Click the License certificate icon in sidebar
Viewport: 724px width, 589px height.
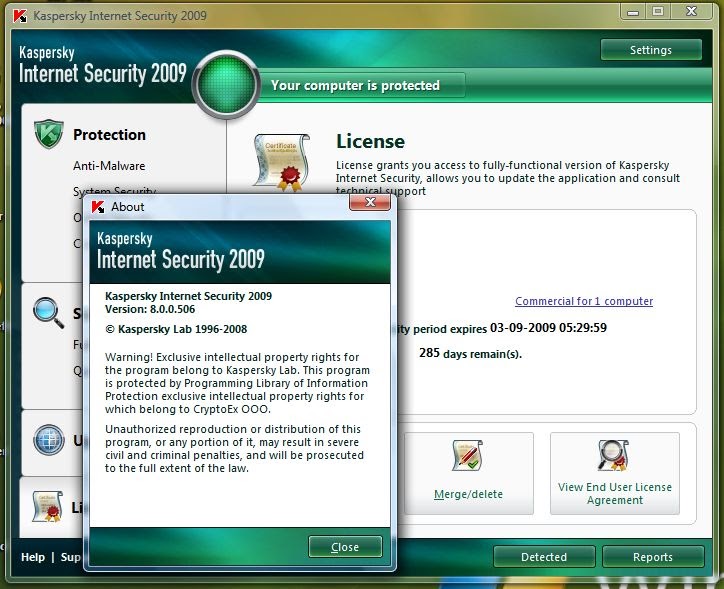click(x=48, y=506)
